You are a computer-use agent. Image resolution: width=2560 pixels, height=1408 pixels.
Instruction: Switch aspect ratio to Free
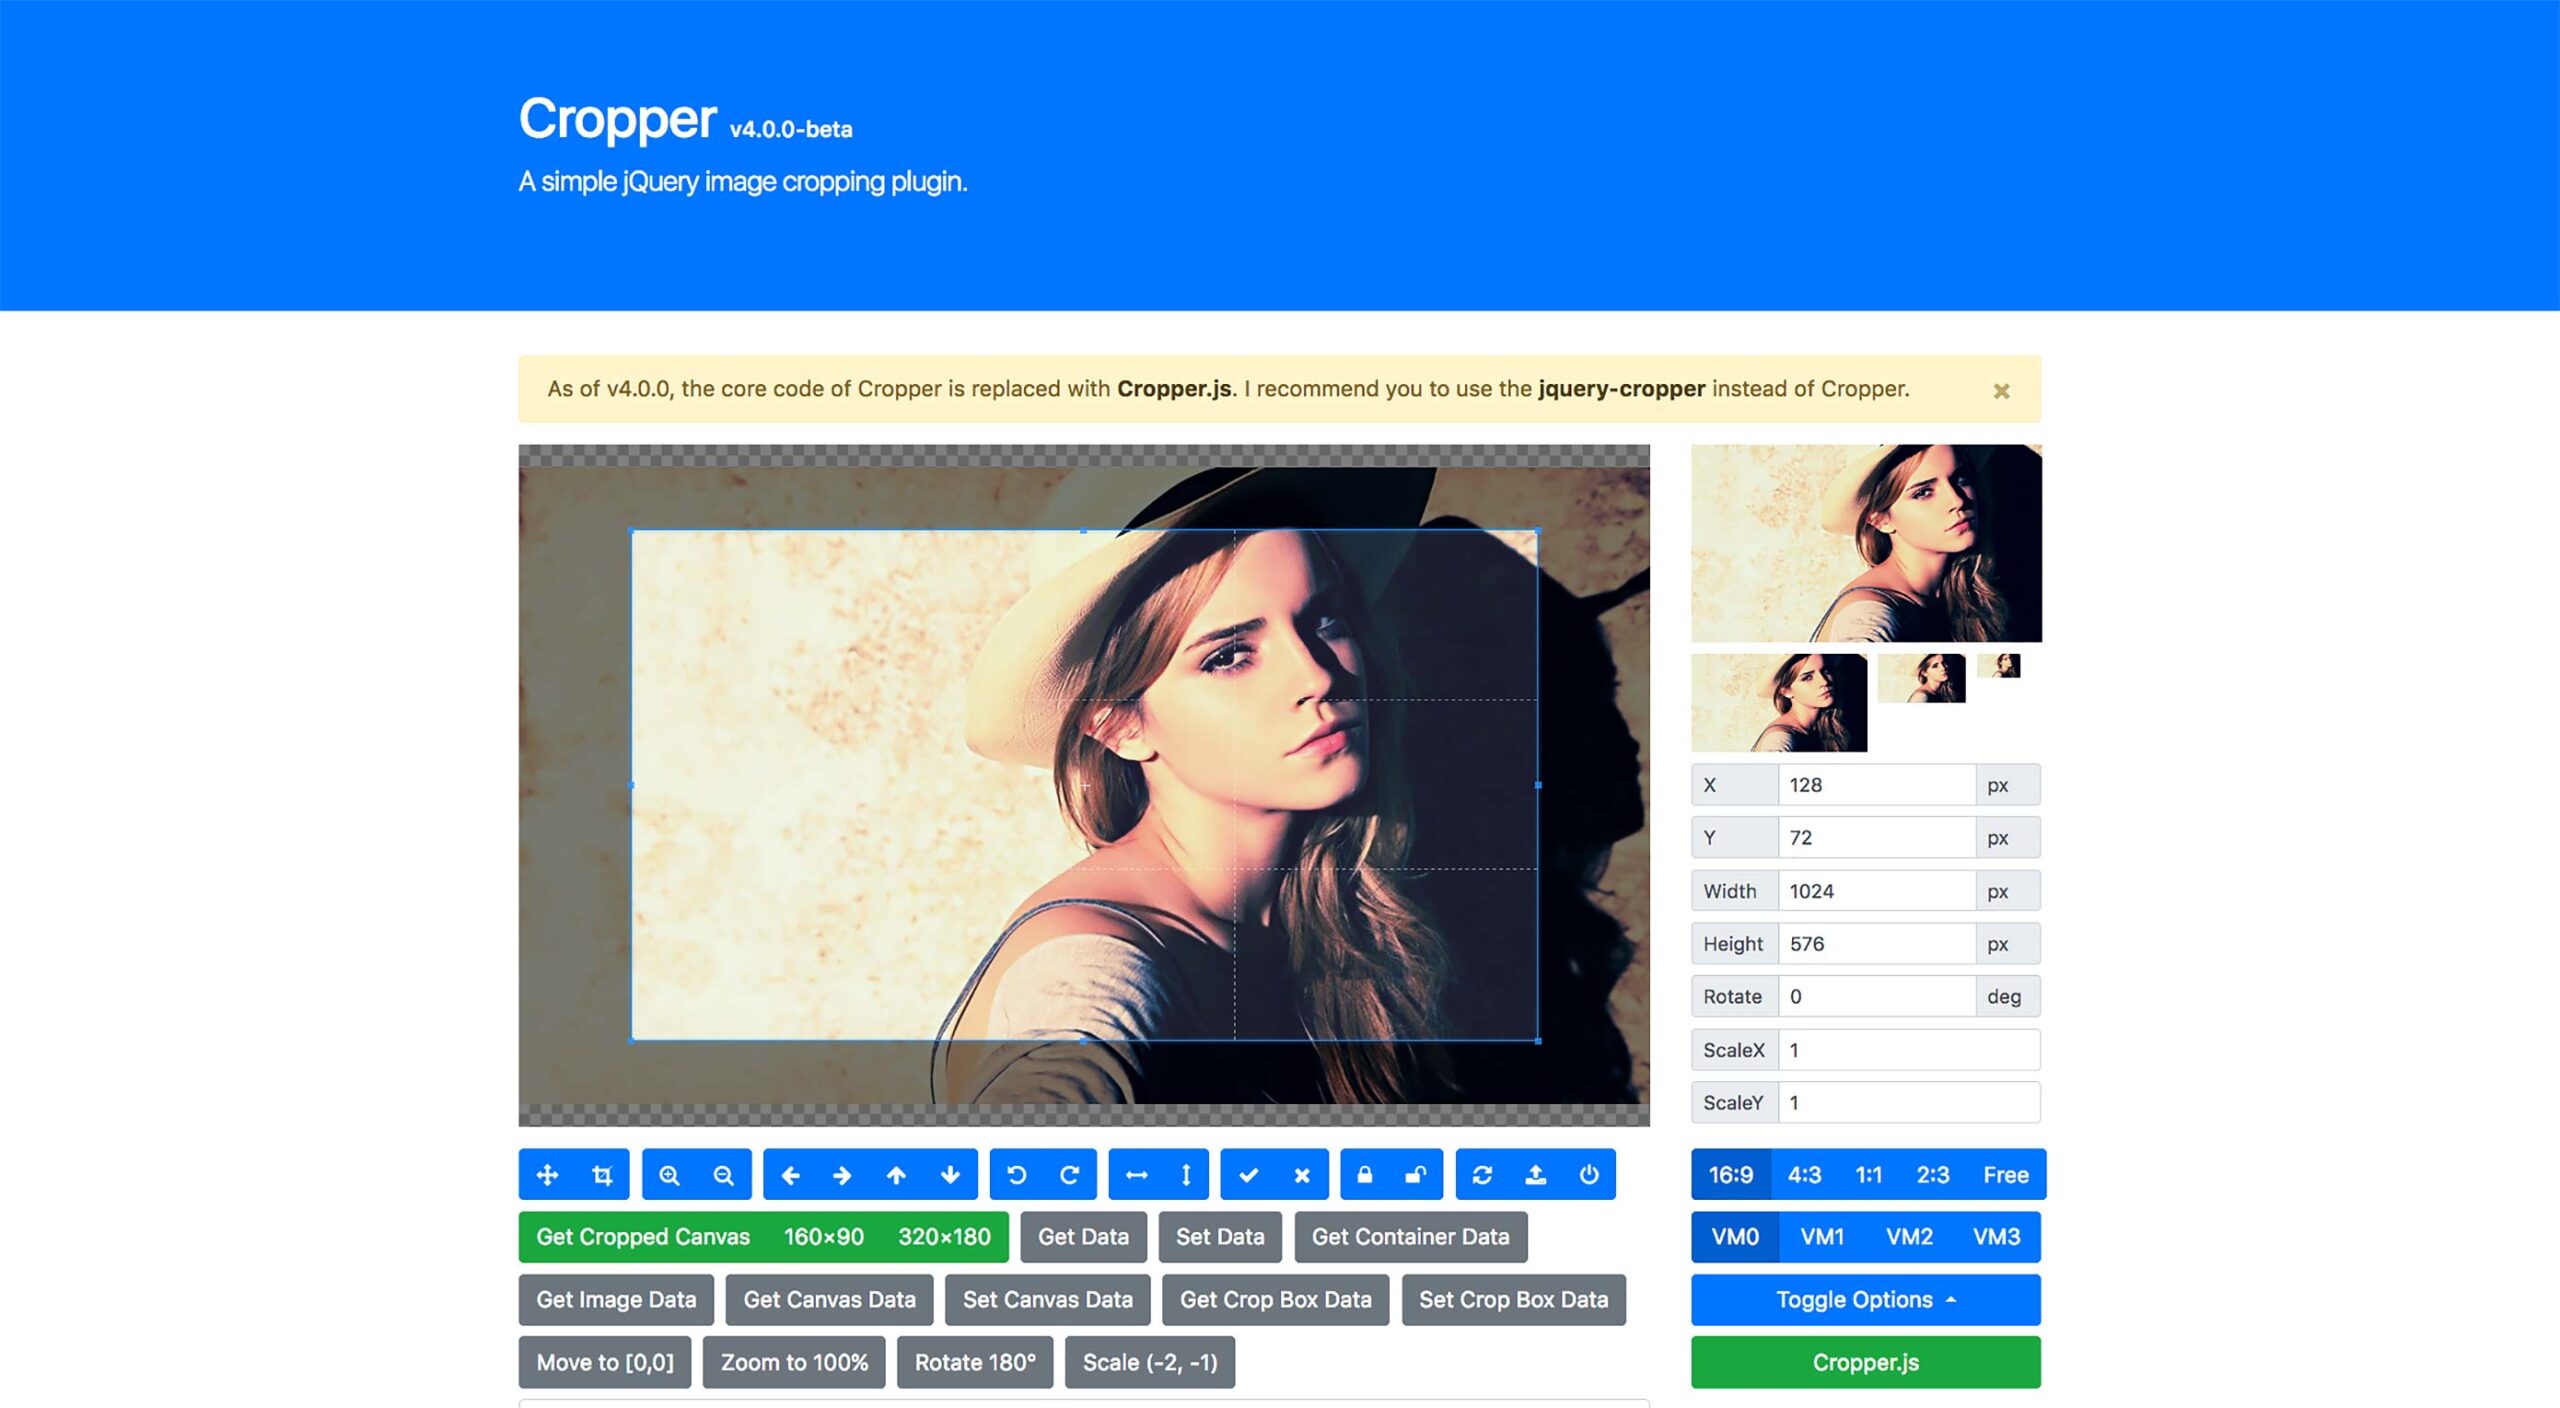2005,1174
